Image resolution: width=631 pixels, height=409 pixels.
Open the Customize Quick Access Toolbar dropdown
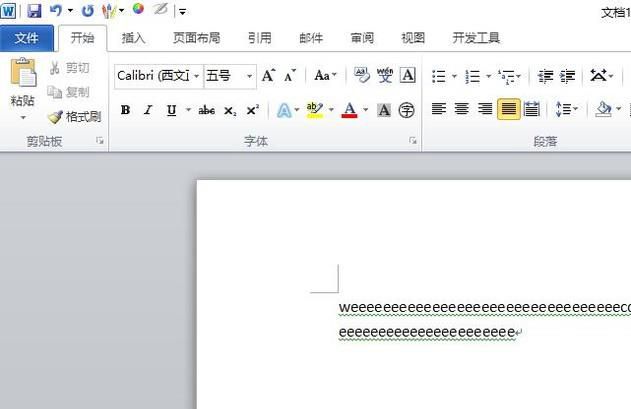click(x=182, y=12)
